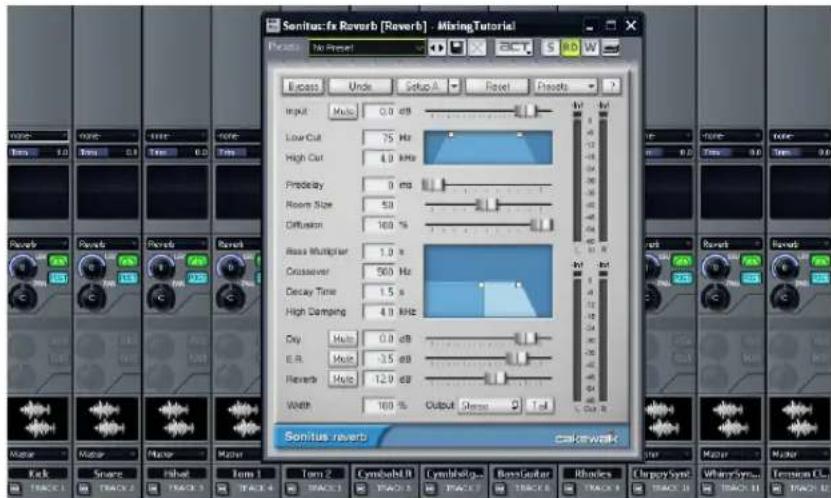
Task: Click the waveform icon on Hihat track
Action: pyautogui.click(x=176, y=419)
